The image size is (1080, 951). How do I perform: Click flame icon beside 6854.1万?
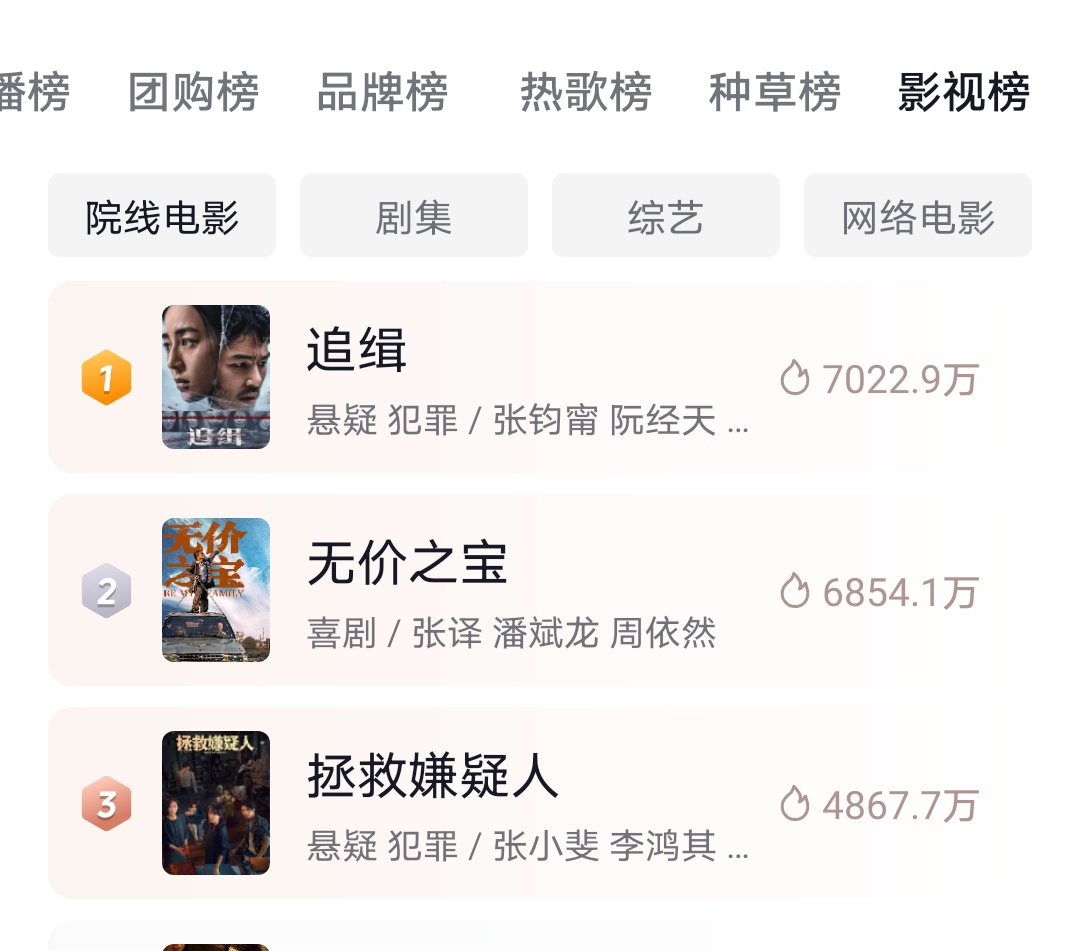coord(795,592)
